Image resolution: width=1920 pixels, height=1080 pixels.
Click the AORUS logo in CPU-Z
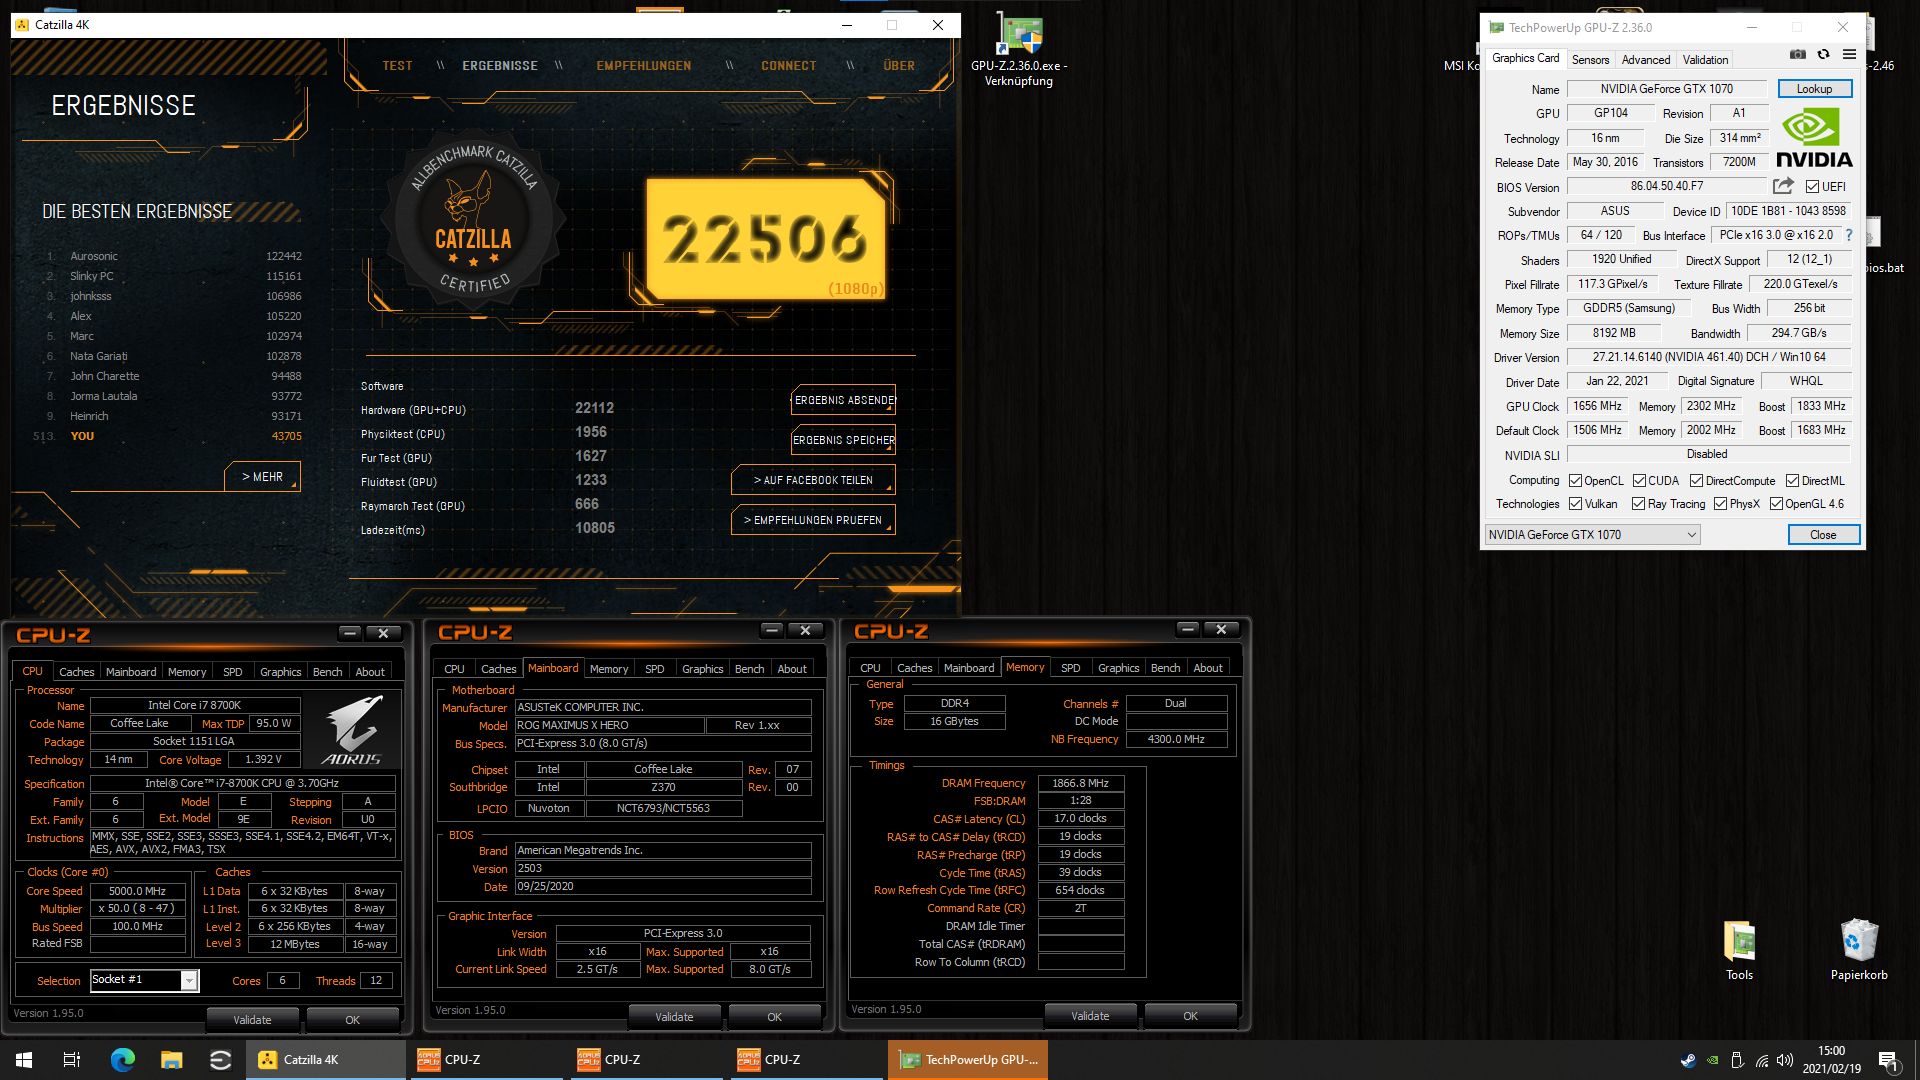pyautogui.click(x=351, y=731)
